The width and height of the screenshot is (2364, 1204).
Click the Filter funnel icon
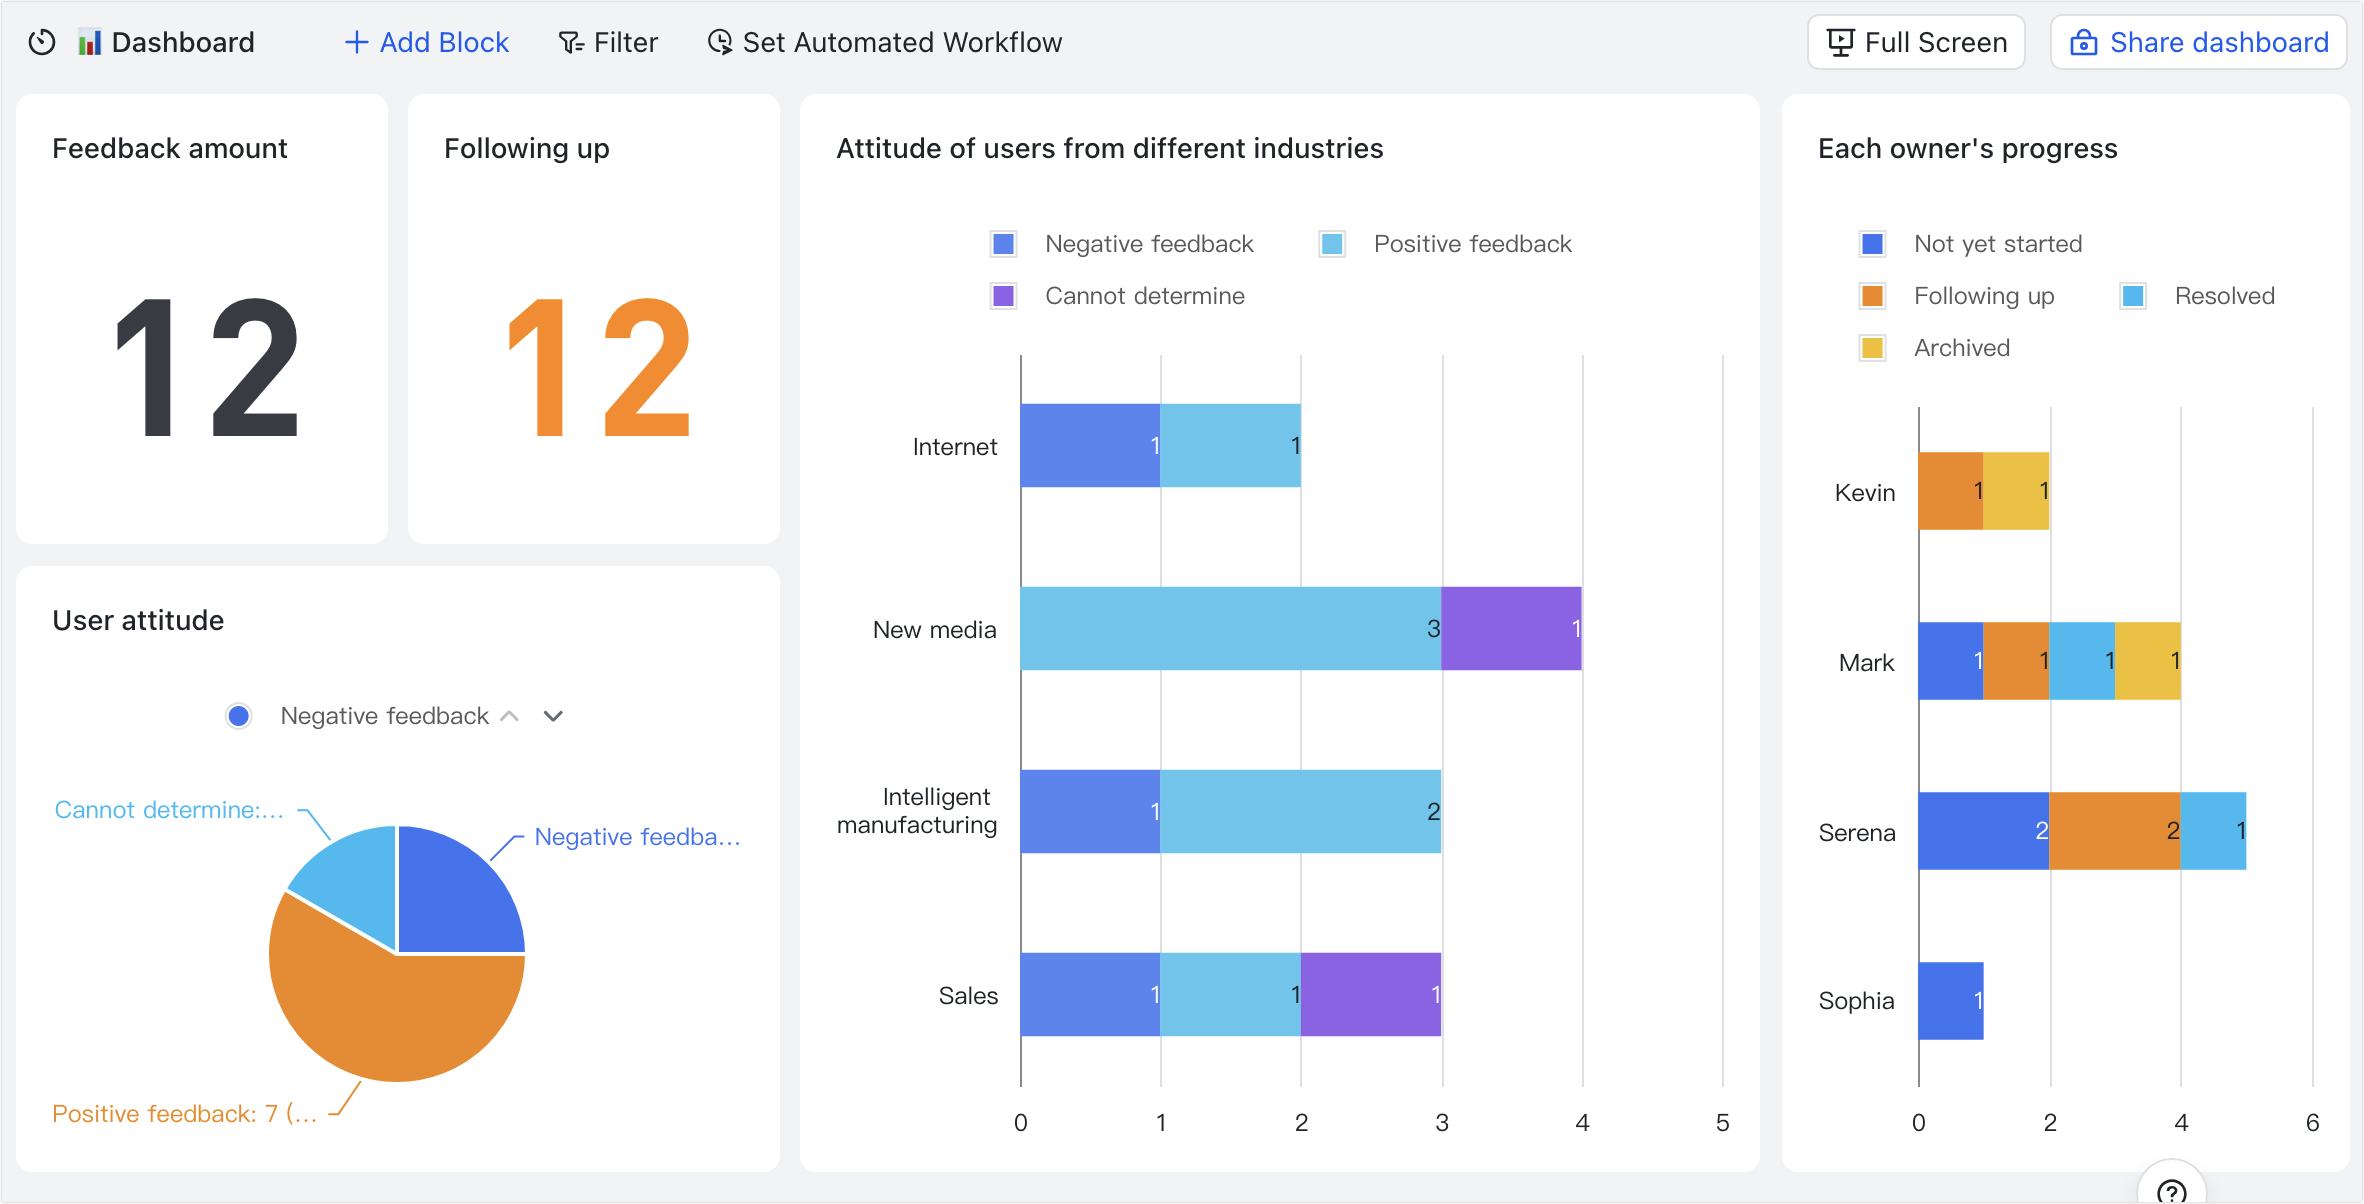(571, 42)
